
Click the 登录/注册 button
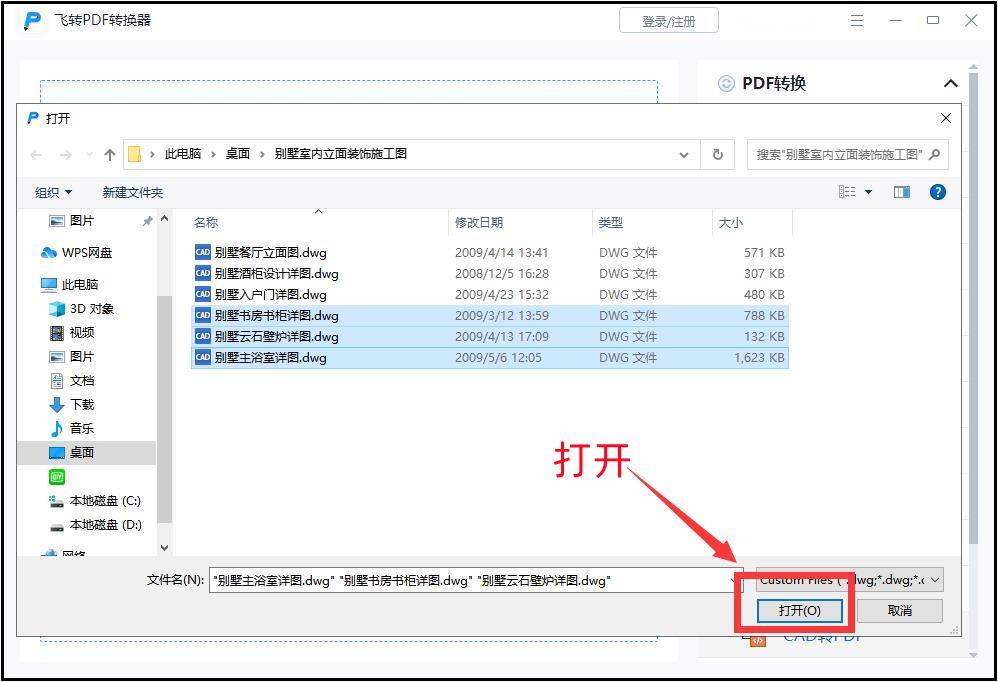click(668, 20)
